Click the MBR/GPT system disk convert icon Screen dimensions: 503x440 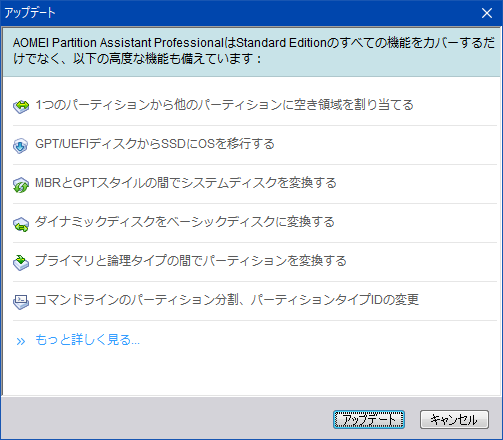21,185
